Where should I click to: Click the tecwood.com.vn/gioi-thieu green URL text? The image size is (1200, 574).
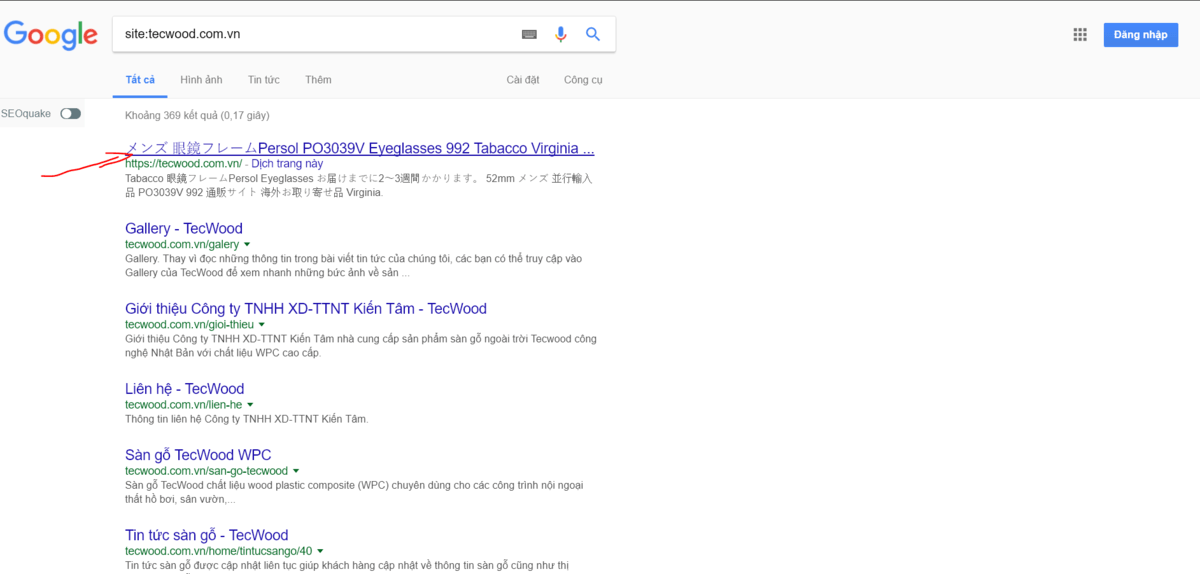(x=190, y=324)
